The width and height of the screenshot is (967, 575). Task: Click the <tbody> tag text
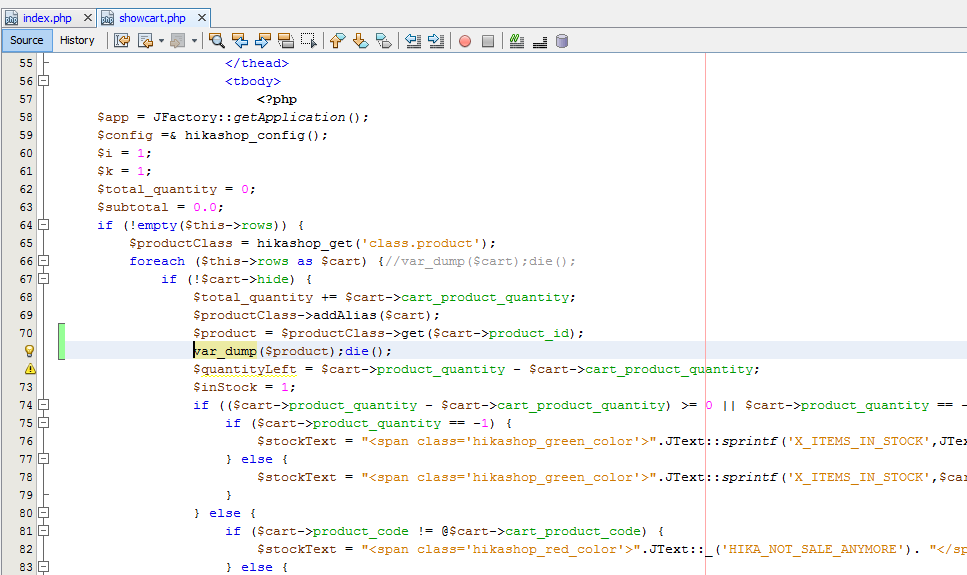(x=253, y=81)
